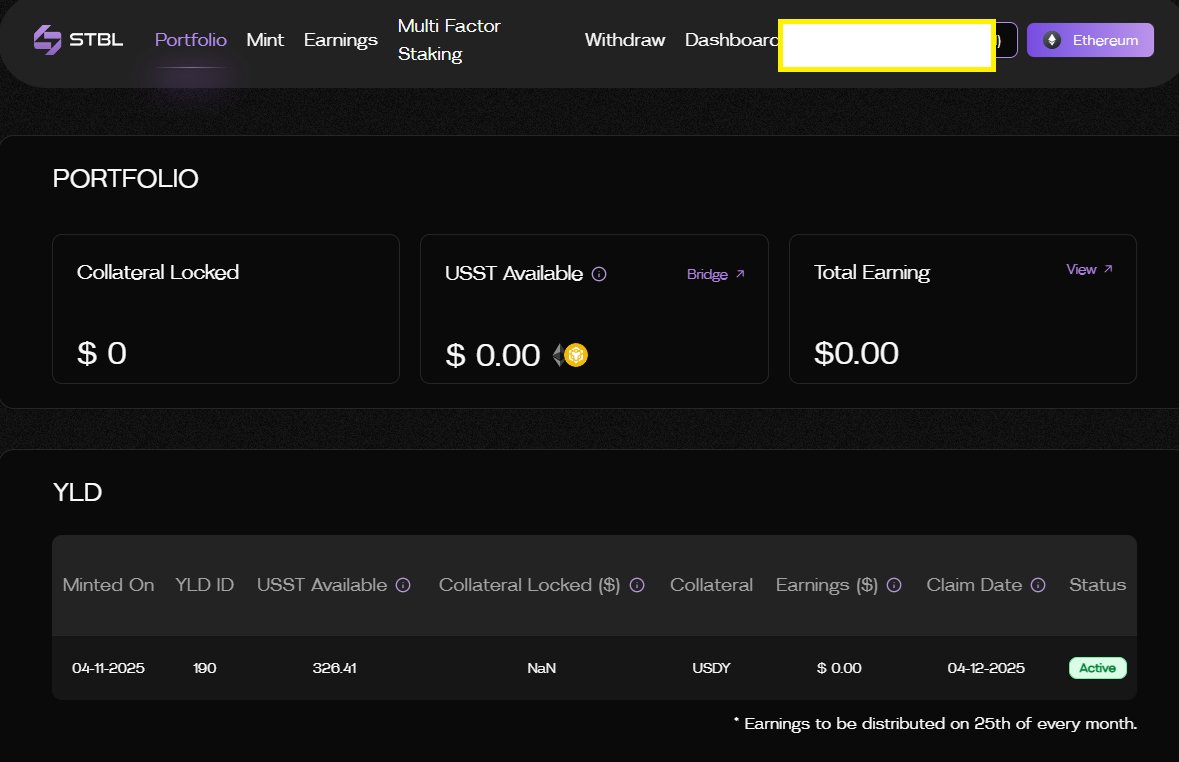Click the Ethereum diamond icon
1179x762 pixels.
[1052, 40]
